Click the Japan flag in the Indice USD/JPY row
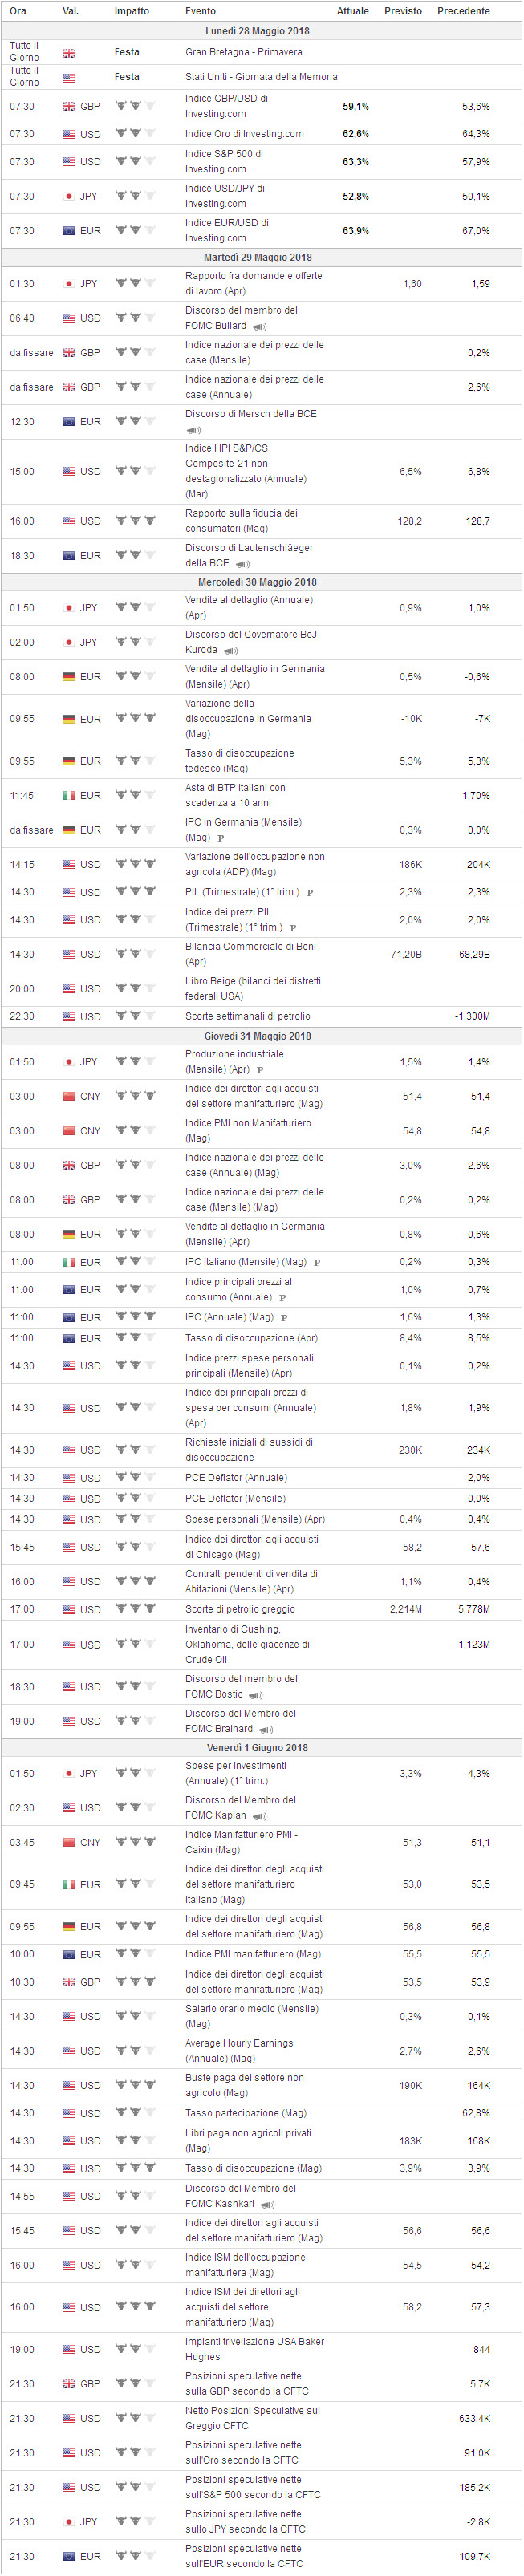The image size is (524, 2576). tap(69, 197)
